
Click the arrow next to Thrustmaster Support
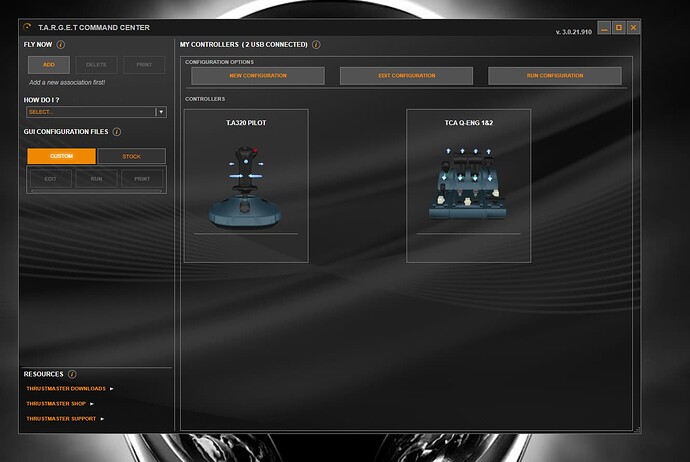click(102, 418)
